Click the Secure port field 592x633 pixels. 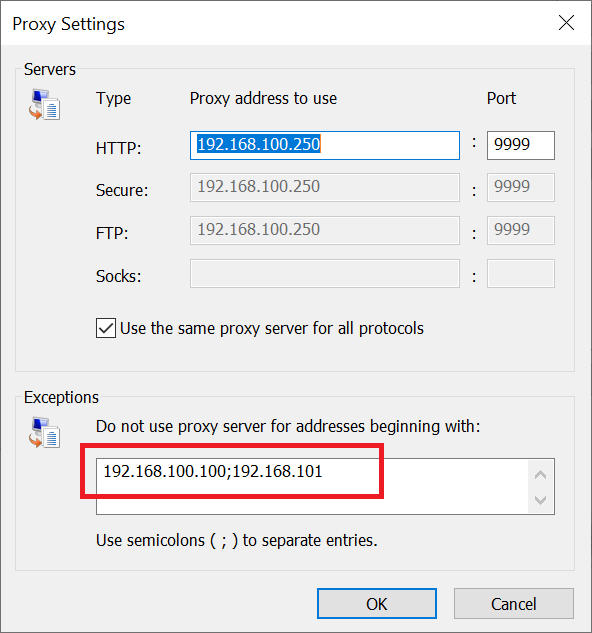click(521, 187)
